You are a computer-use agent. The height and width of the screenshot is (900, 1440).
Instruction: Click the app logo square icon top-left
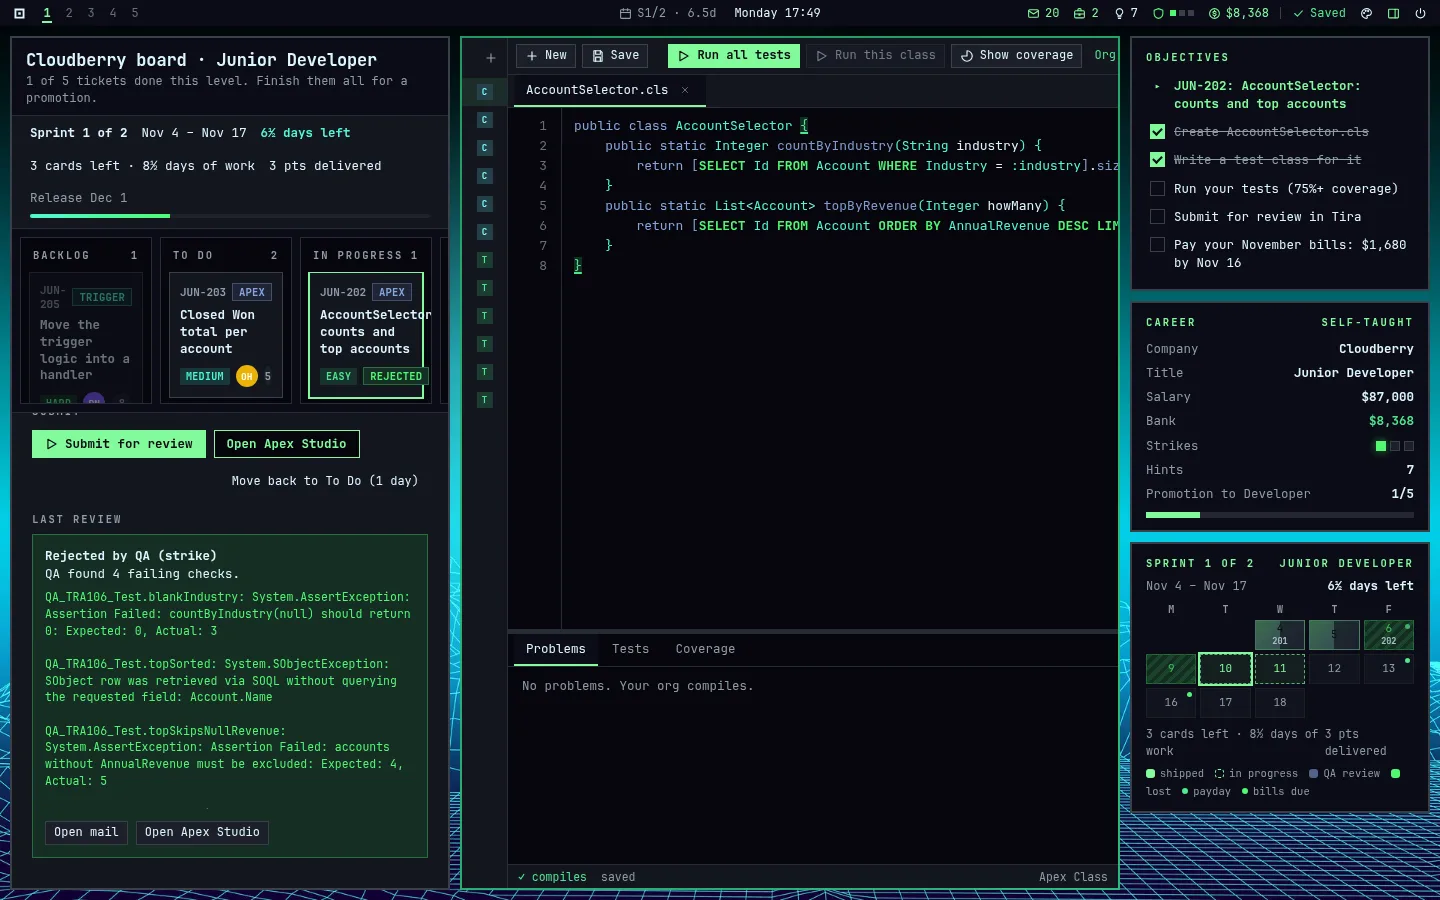[x=19, y=13]
